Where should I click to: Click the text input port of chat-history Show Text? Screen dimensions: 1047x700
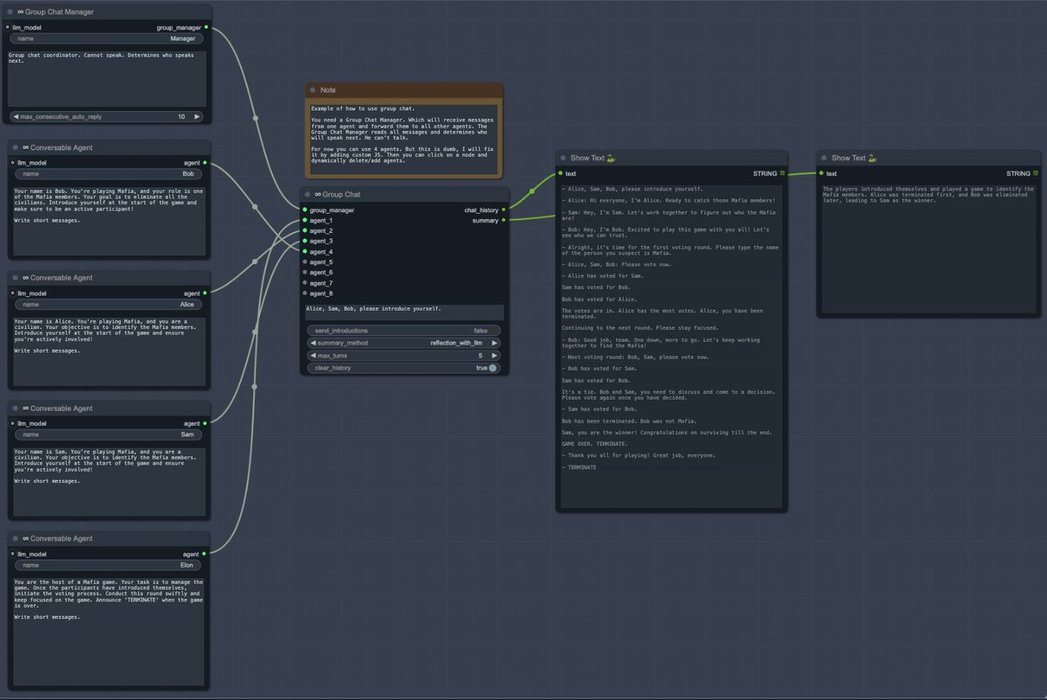pyautogui.click(x=560, y=174)
